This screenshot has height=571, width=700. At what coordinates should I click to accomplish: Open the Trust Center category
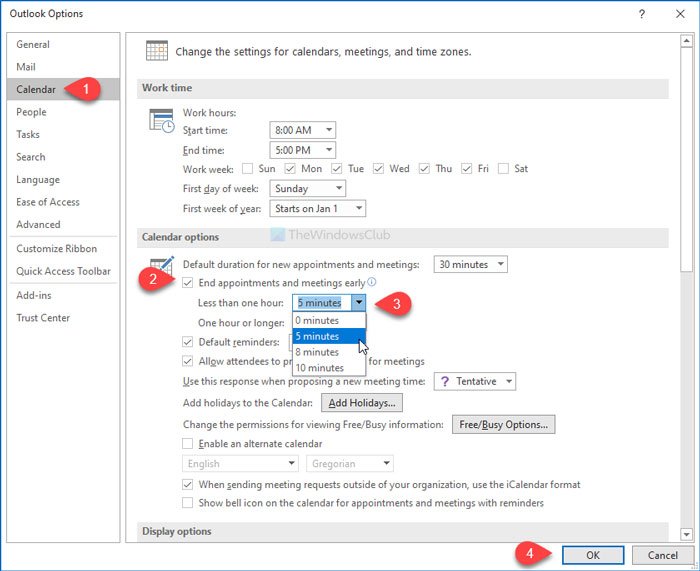point(43,318)
